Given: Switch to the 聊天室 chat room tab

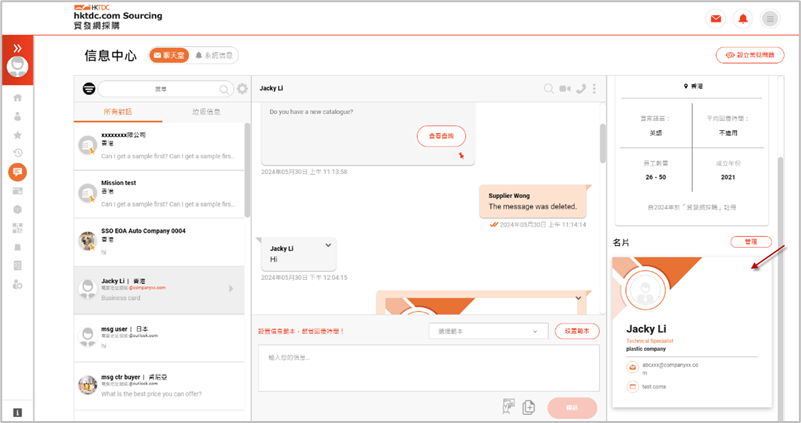Looking at the screenshot, I should (169, 55).
